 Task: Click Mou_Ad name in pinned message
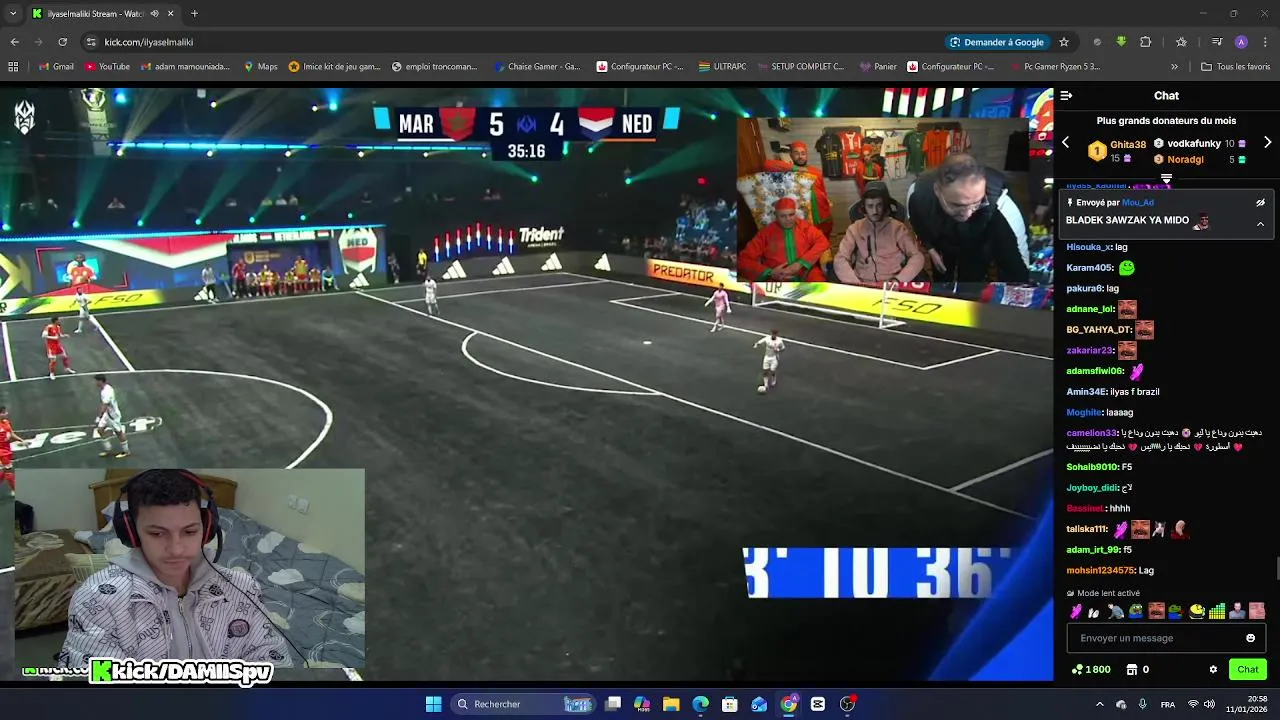point(1138,203)
